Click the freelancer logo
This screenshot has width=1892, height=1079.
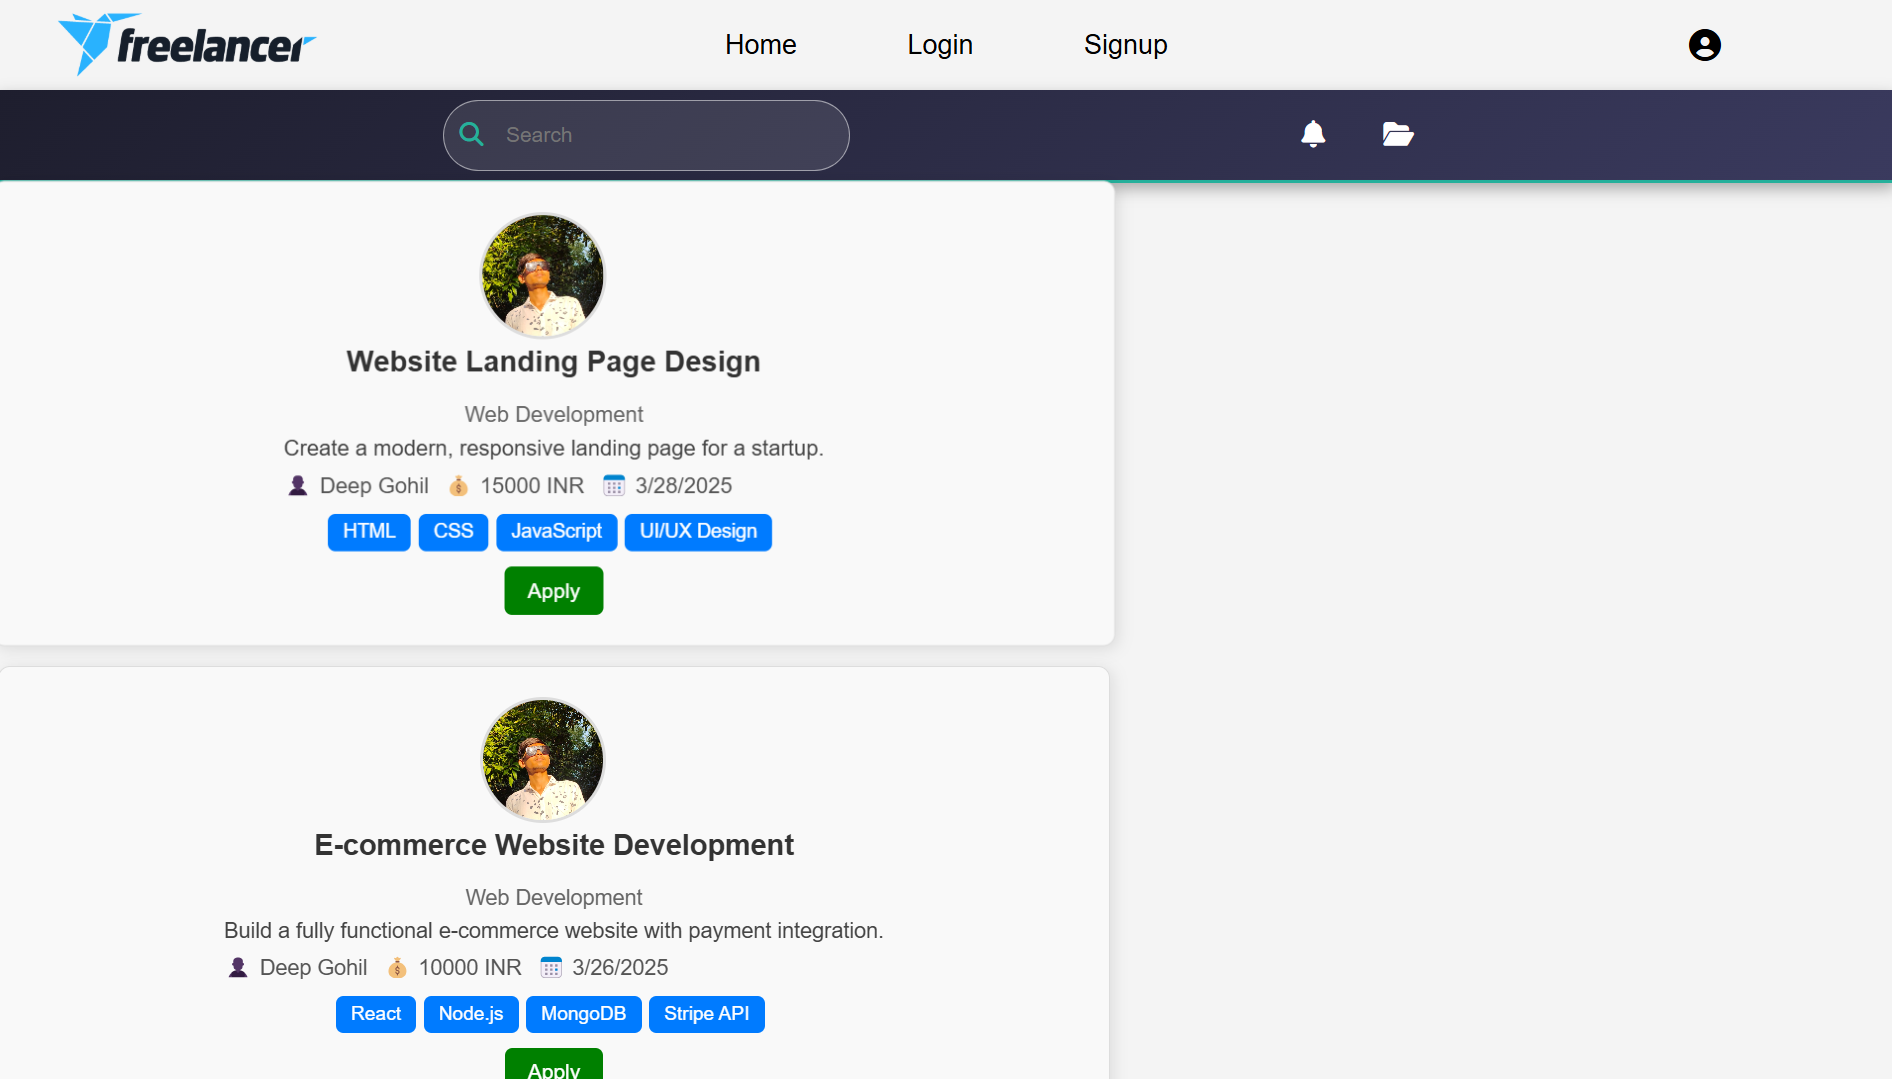(187, 45)
